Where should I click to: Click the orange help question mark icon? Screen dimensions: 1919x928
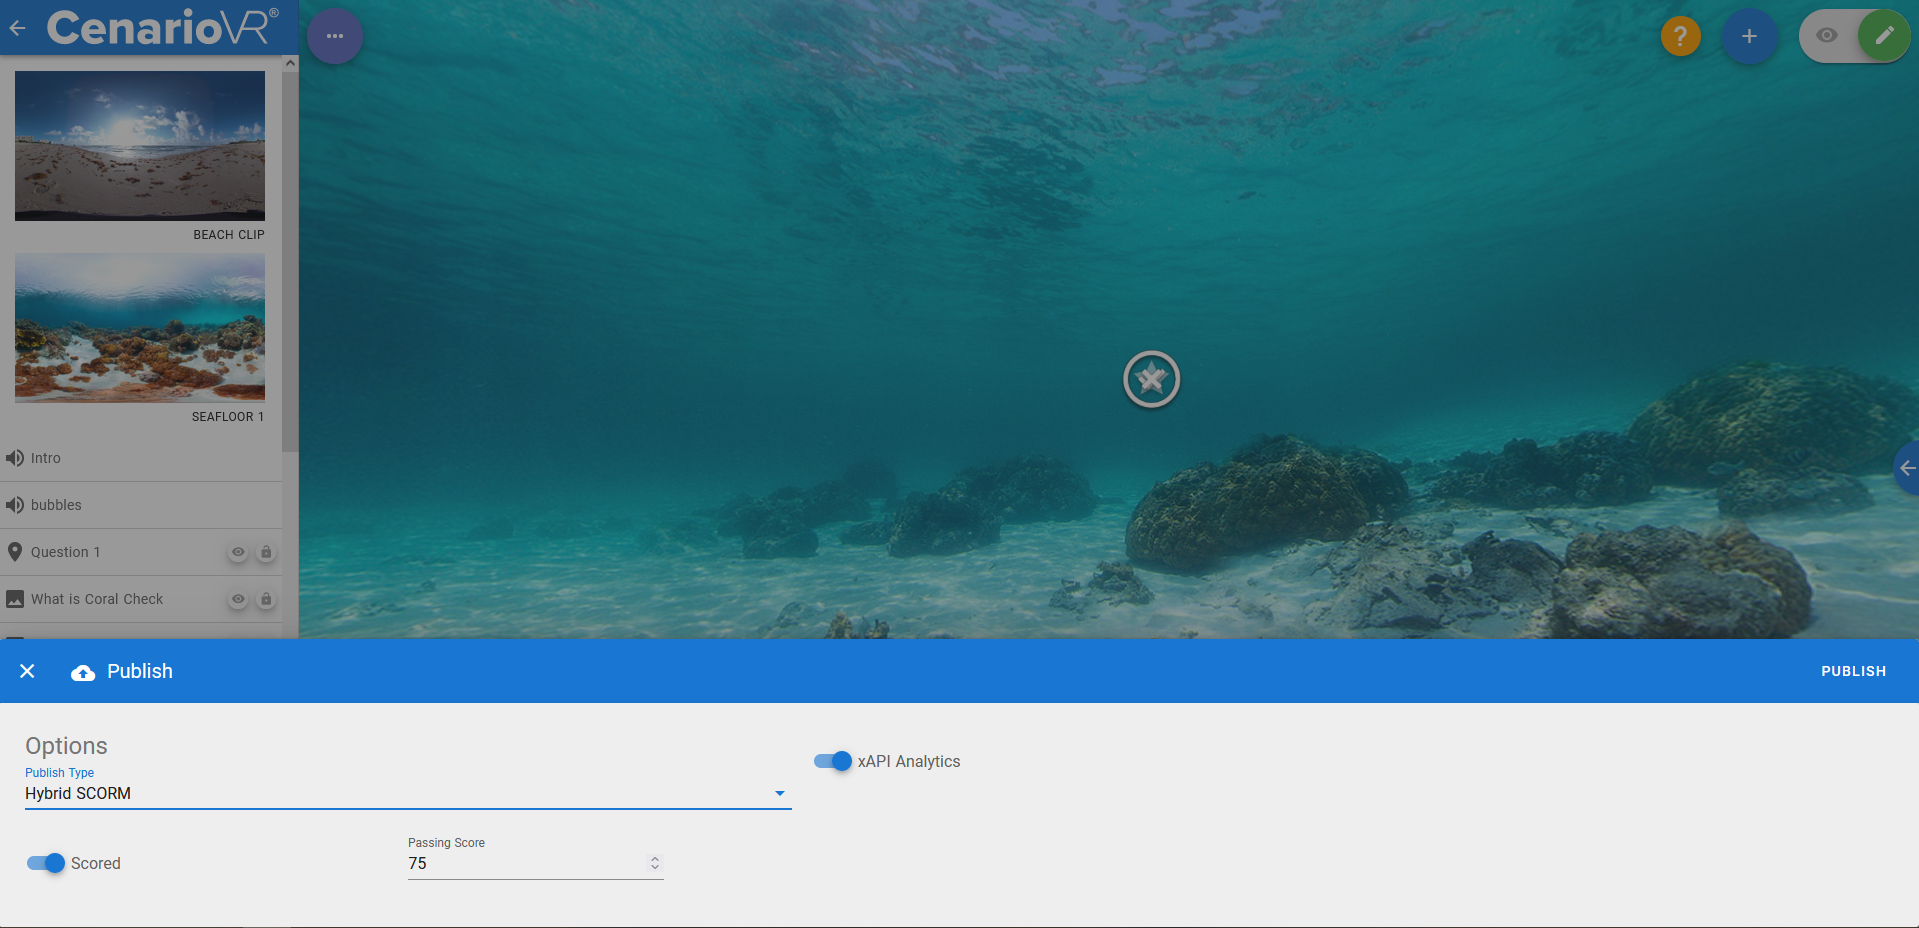point(1680,36)
